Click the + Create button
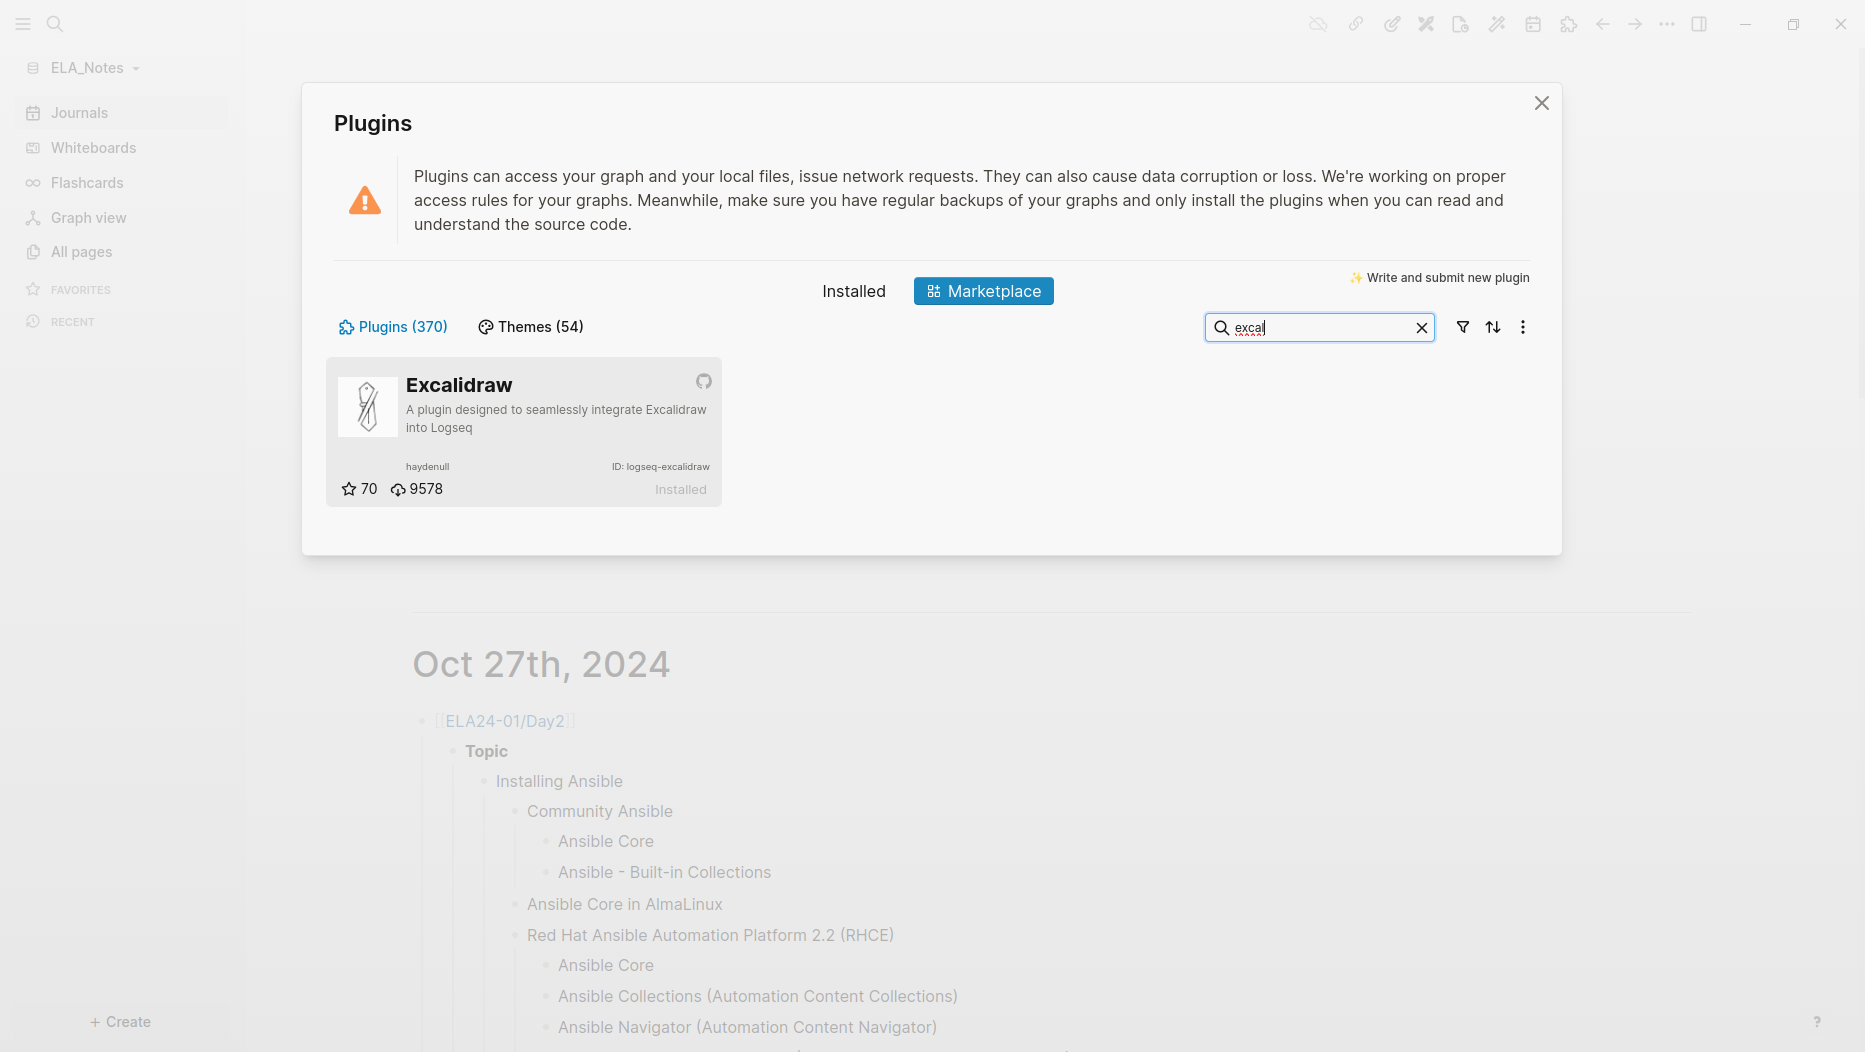The image size is (1865, 1052). 120,1022
